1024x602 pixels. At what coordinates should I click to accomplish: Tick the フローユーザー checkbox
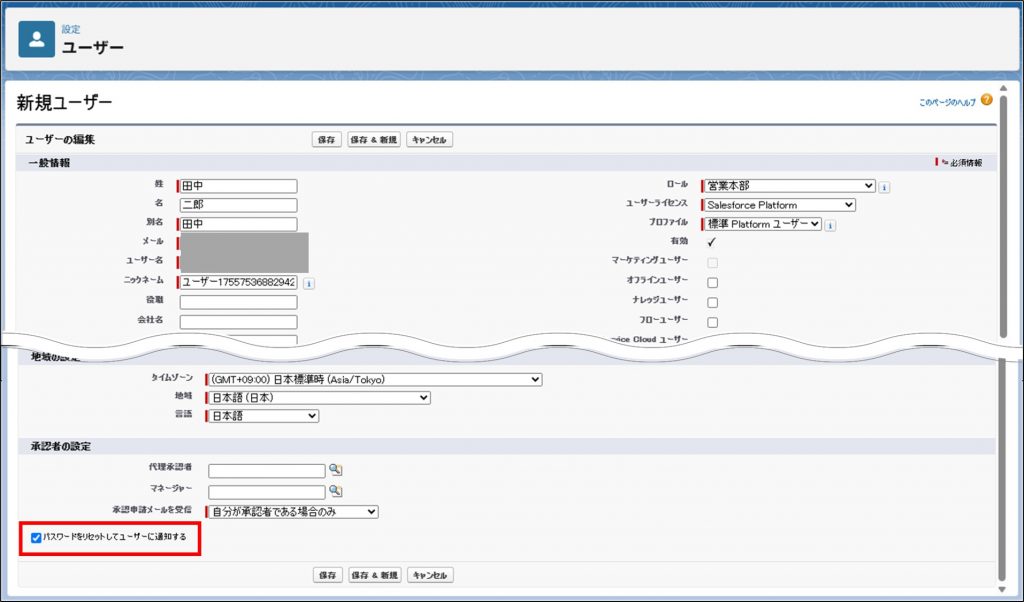tap(712, 322)
